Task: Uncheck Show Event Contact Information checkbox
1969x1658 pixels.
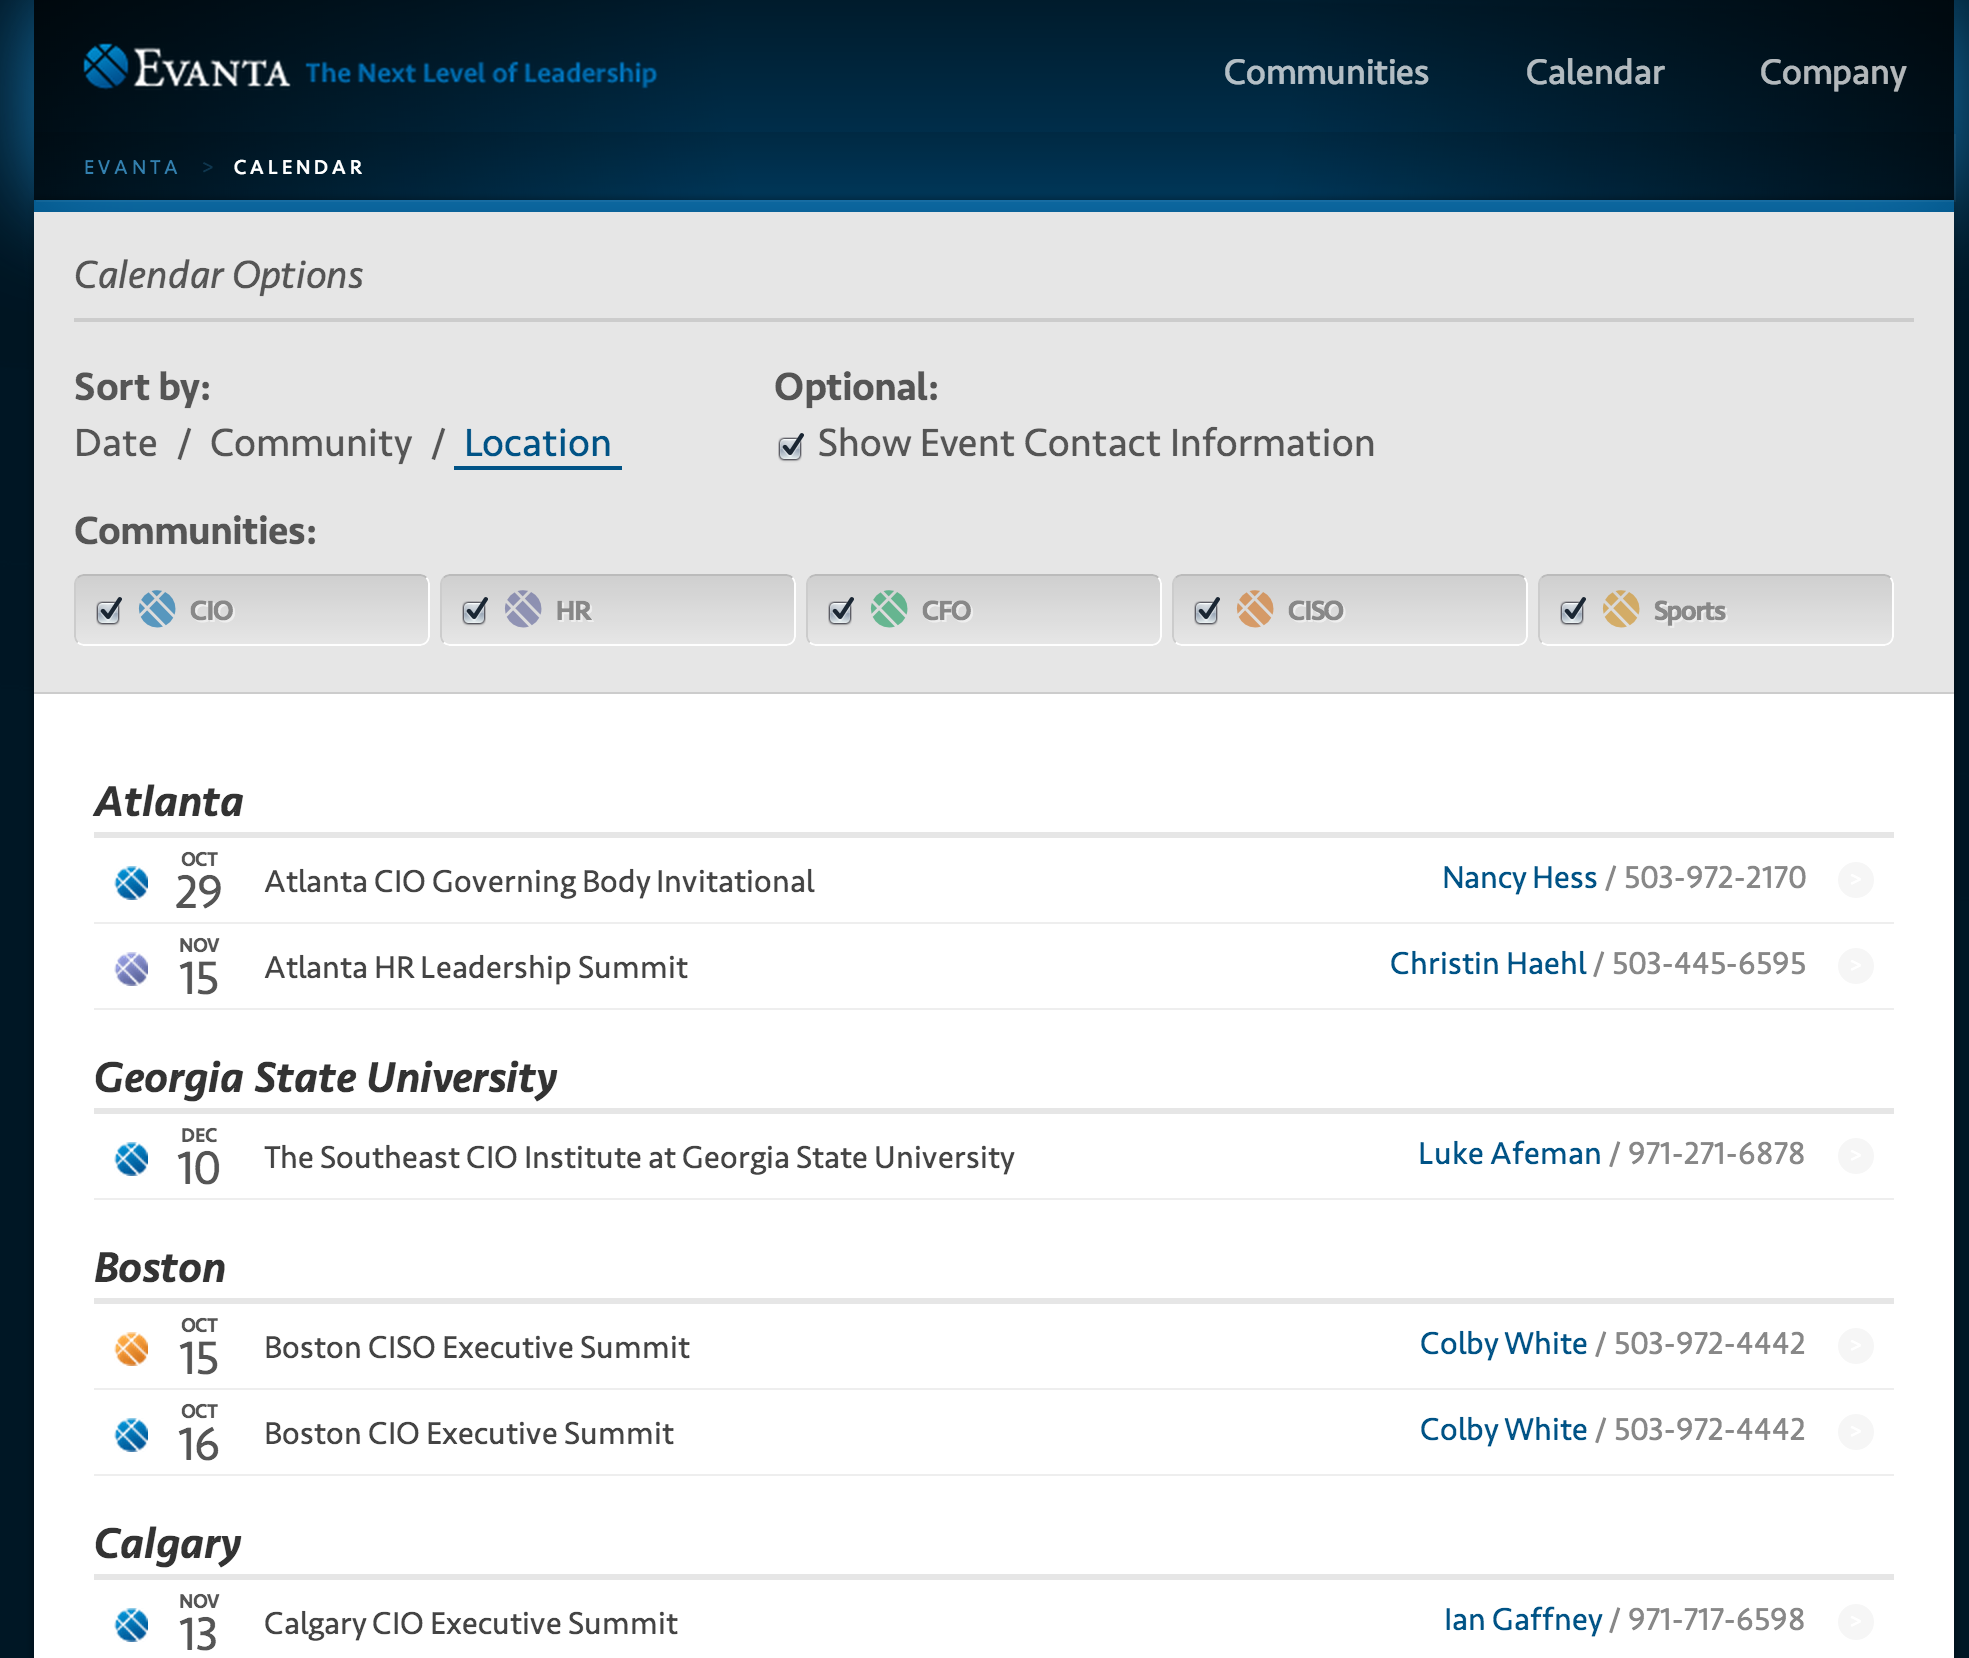Action: pos(791,446)
